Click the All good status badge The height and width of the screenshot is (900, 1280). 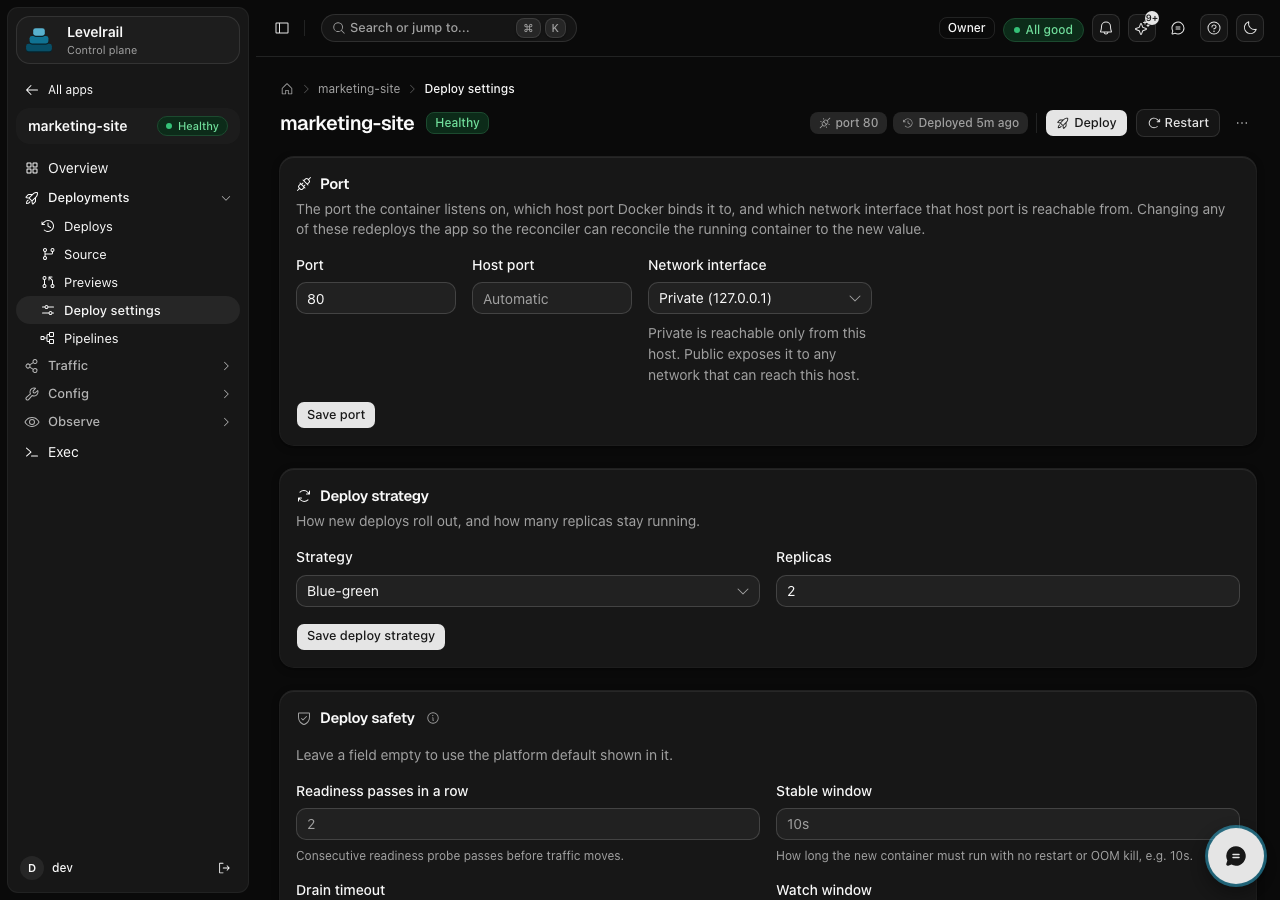pyautogui.click(x=1043, y=29)
